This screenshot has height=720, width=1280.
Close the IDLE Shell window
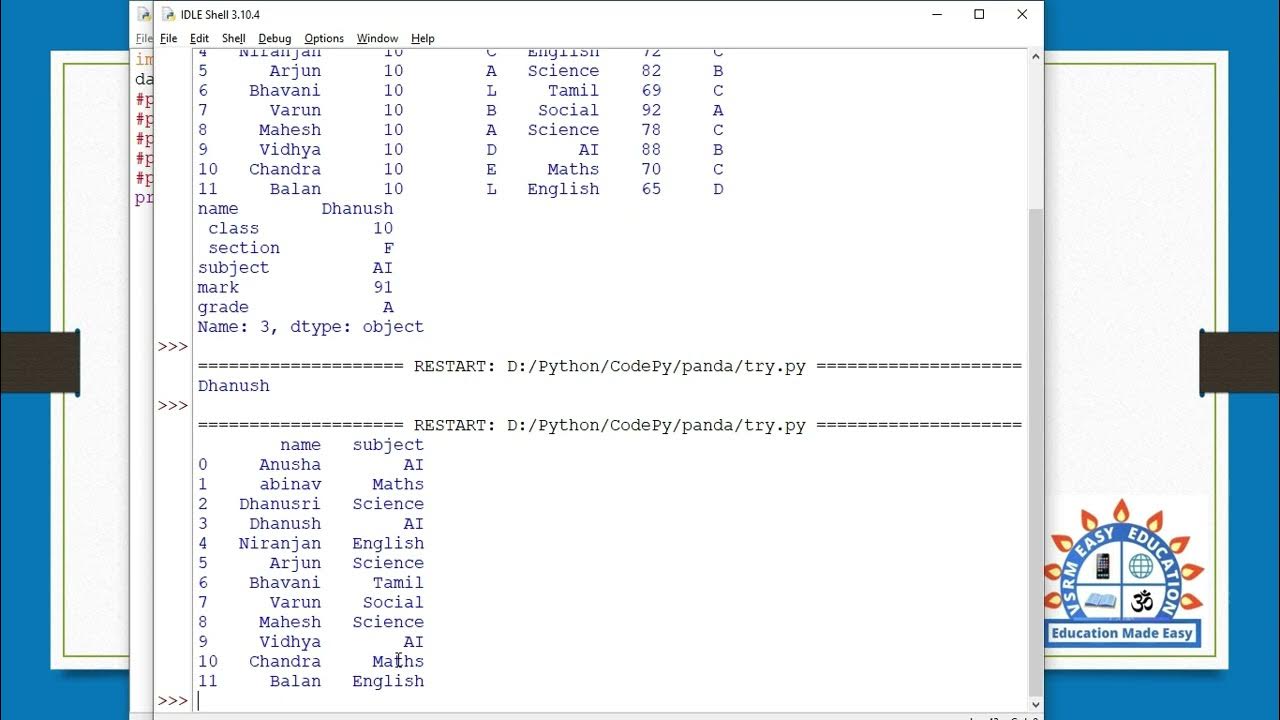tap(1022, 14)
